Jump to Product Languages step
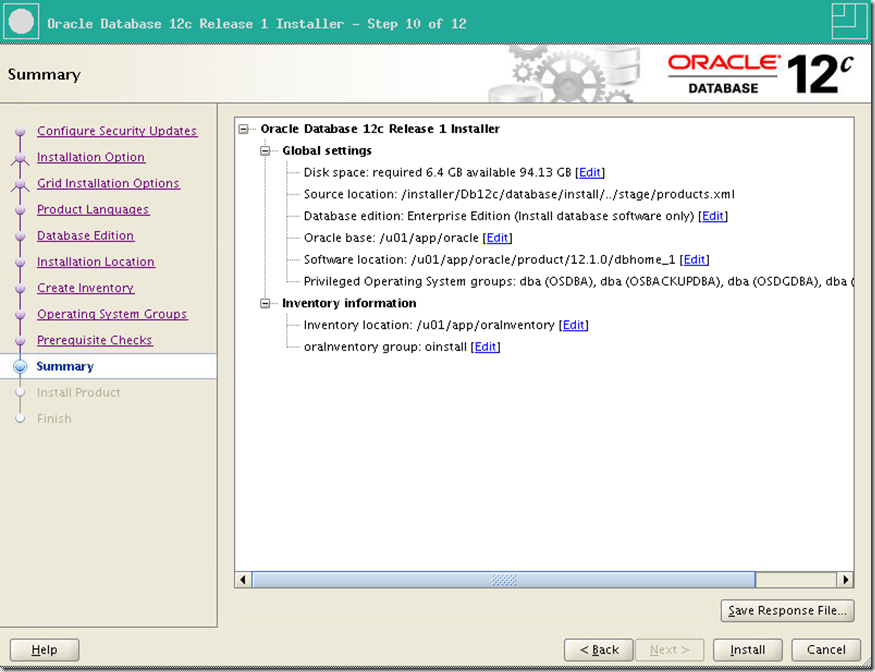The height and width of the screenshot is (672, 875). [93, 209]
